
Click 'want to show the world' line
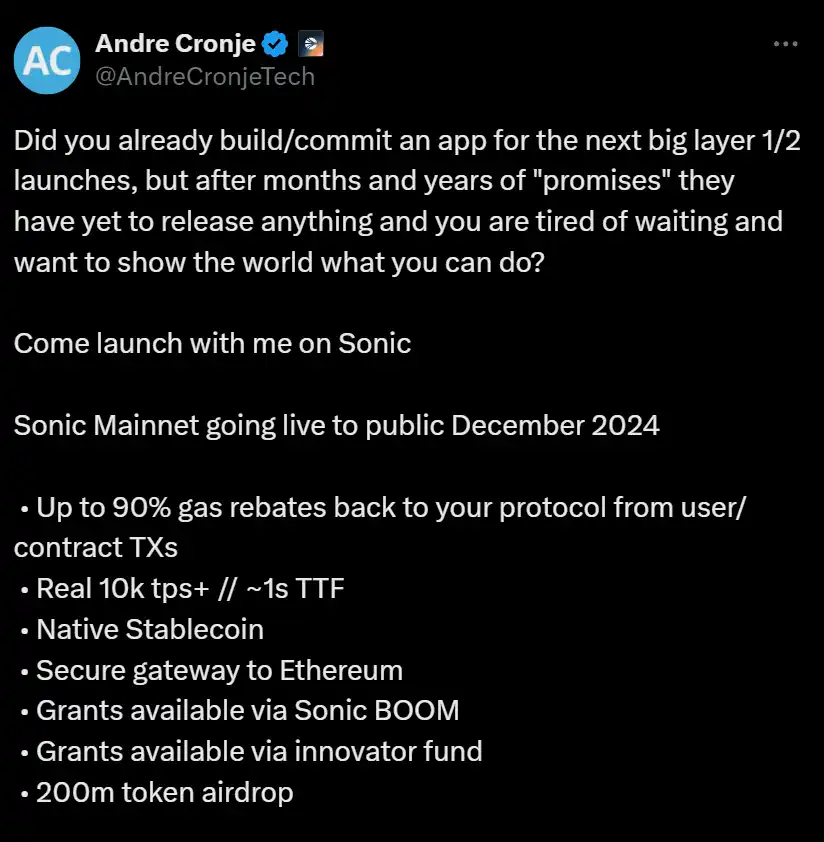(279, 263)
